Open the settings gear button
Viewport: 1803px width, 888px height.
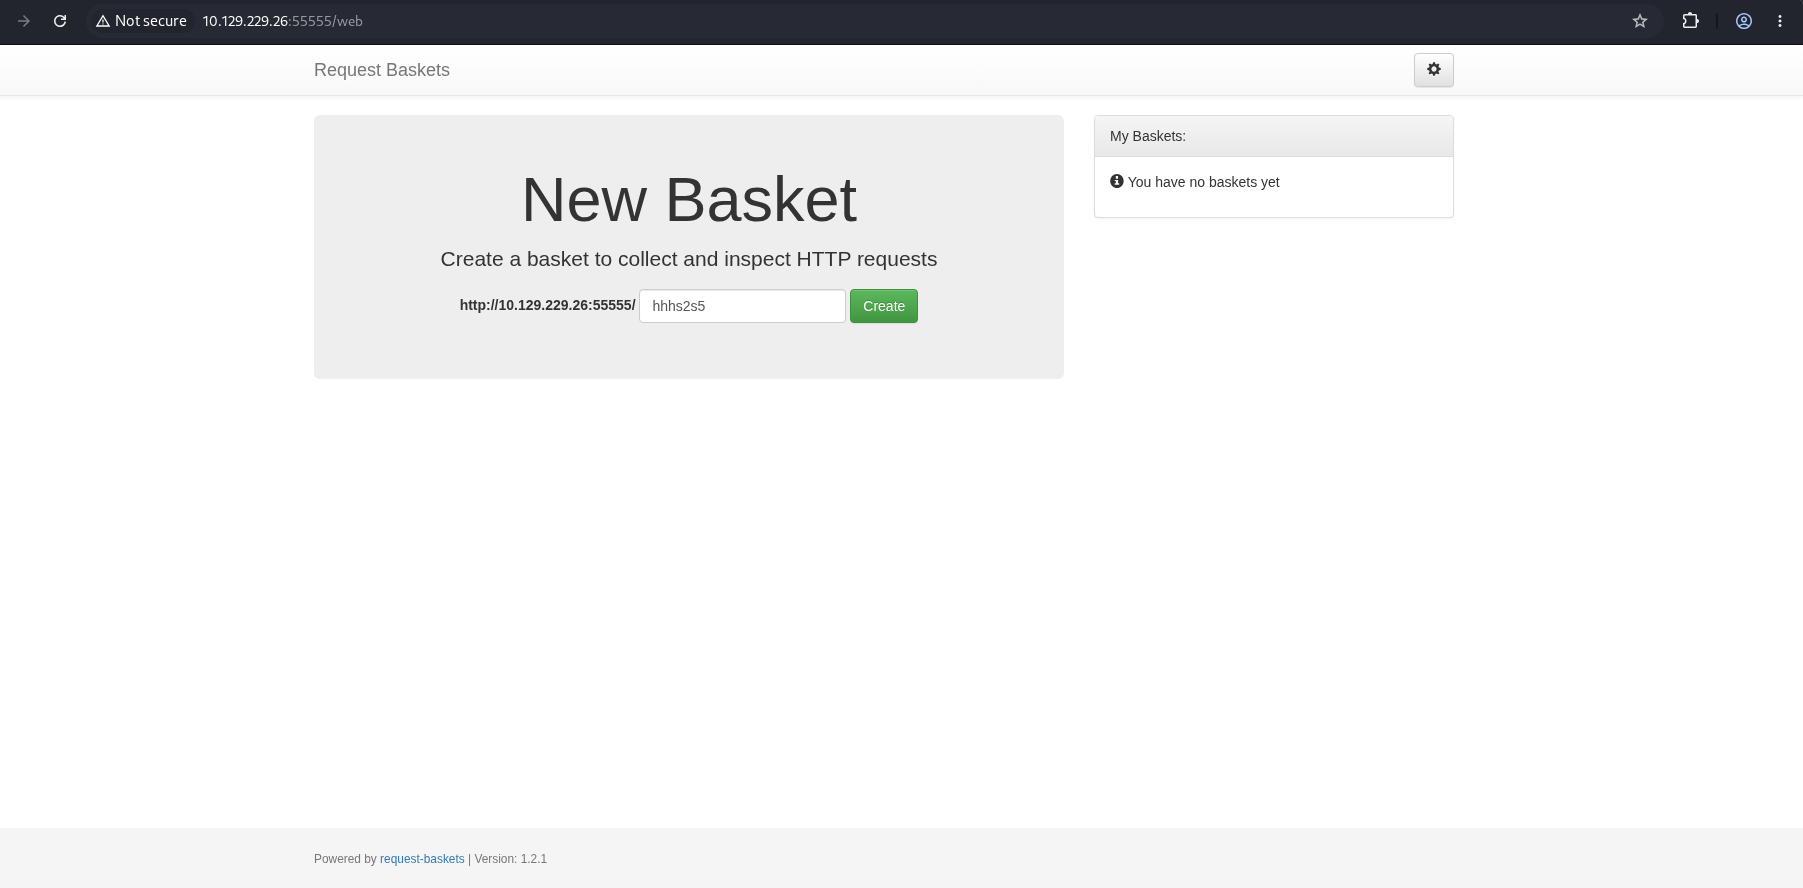[1433, 70]
